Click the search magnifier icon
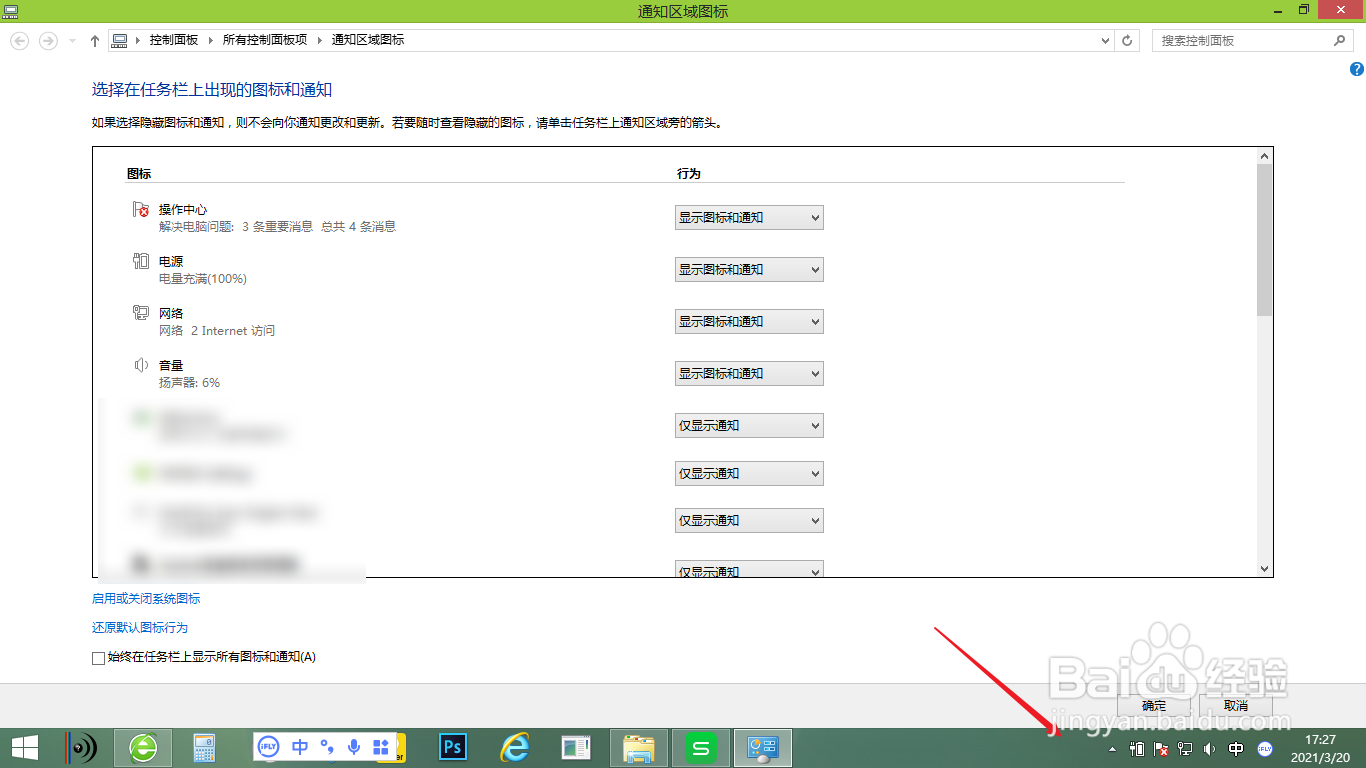This screenshot has height=768, width=1366. pos(1340,40)
